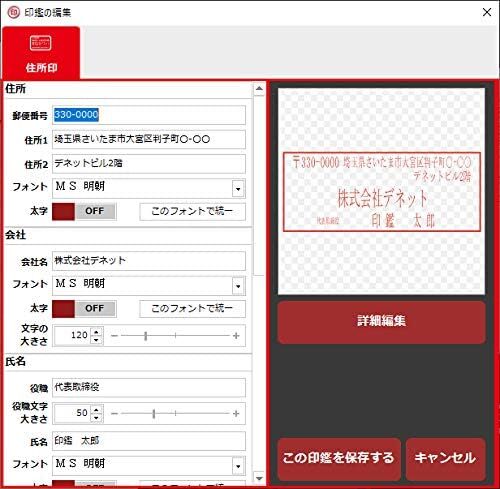Increase 文字の大きさ value with up arrow
Screen dimensions: 500x489
(x=96, y=331)
